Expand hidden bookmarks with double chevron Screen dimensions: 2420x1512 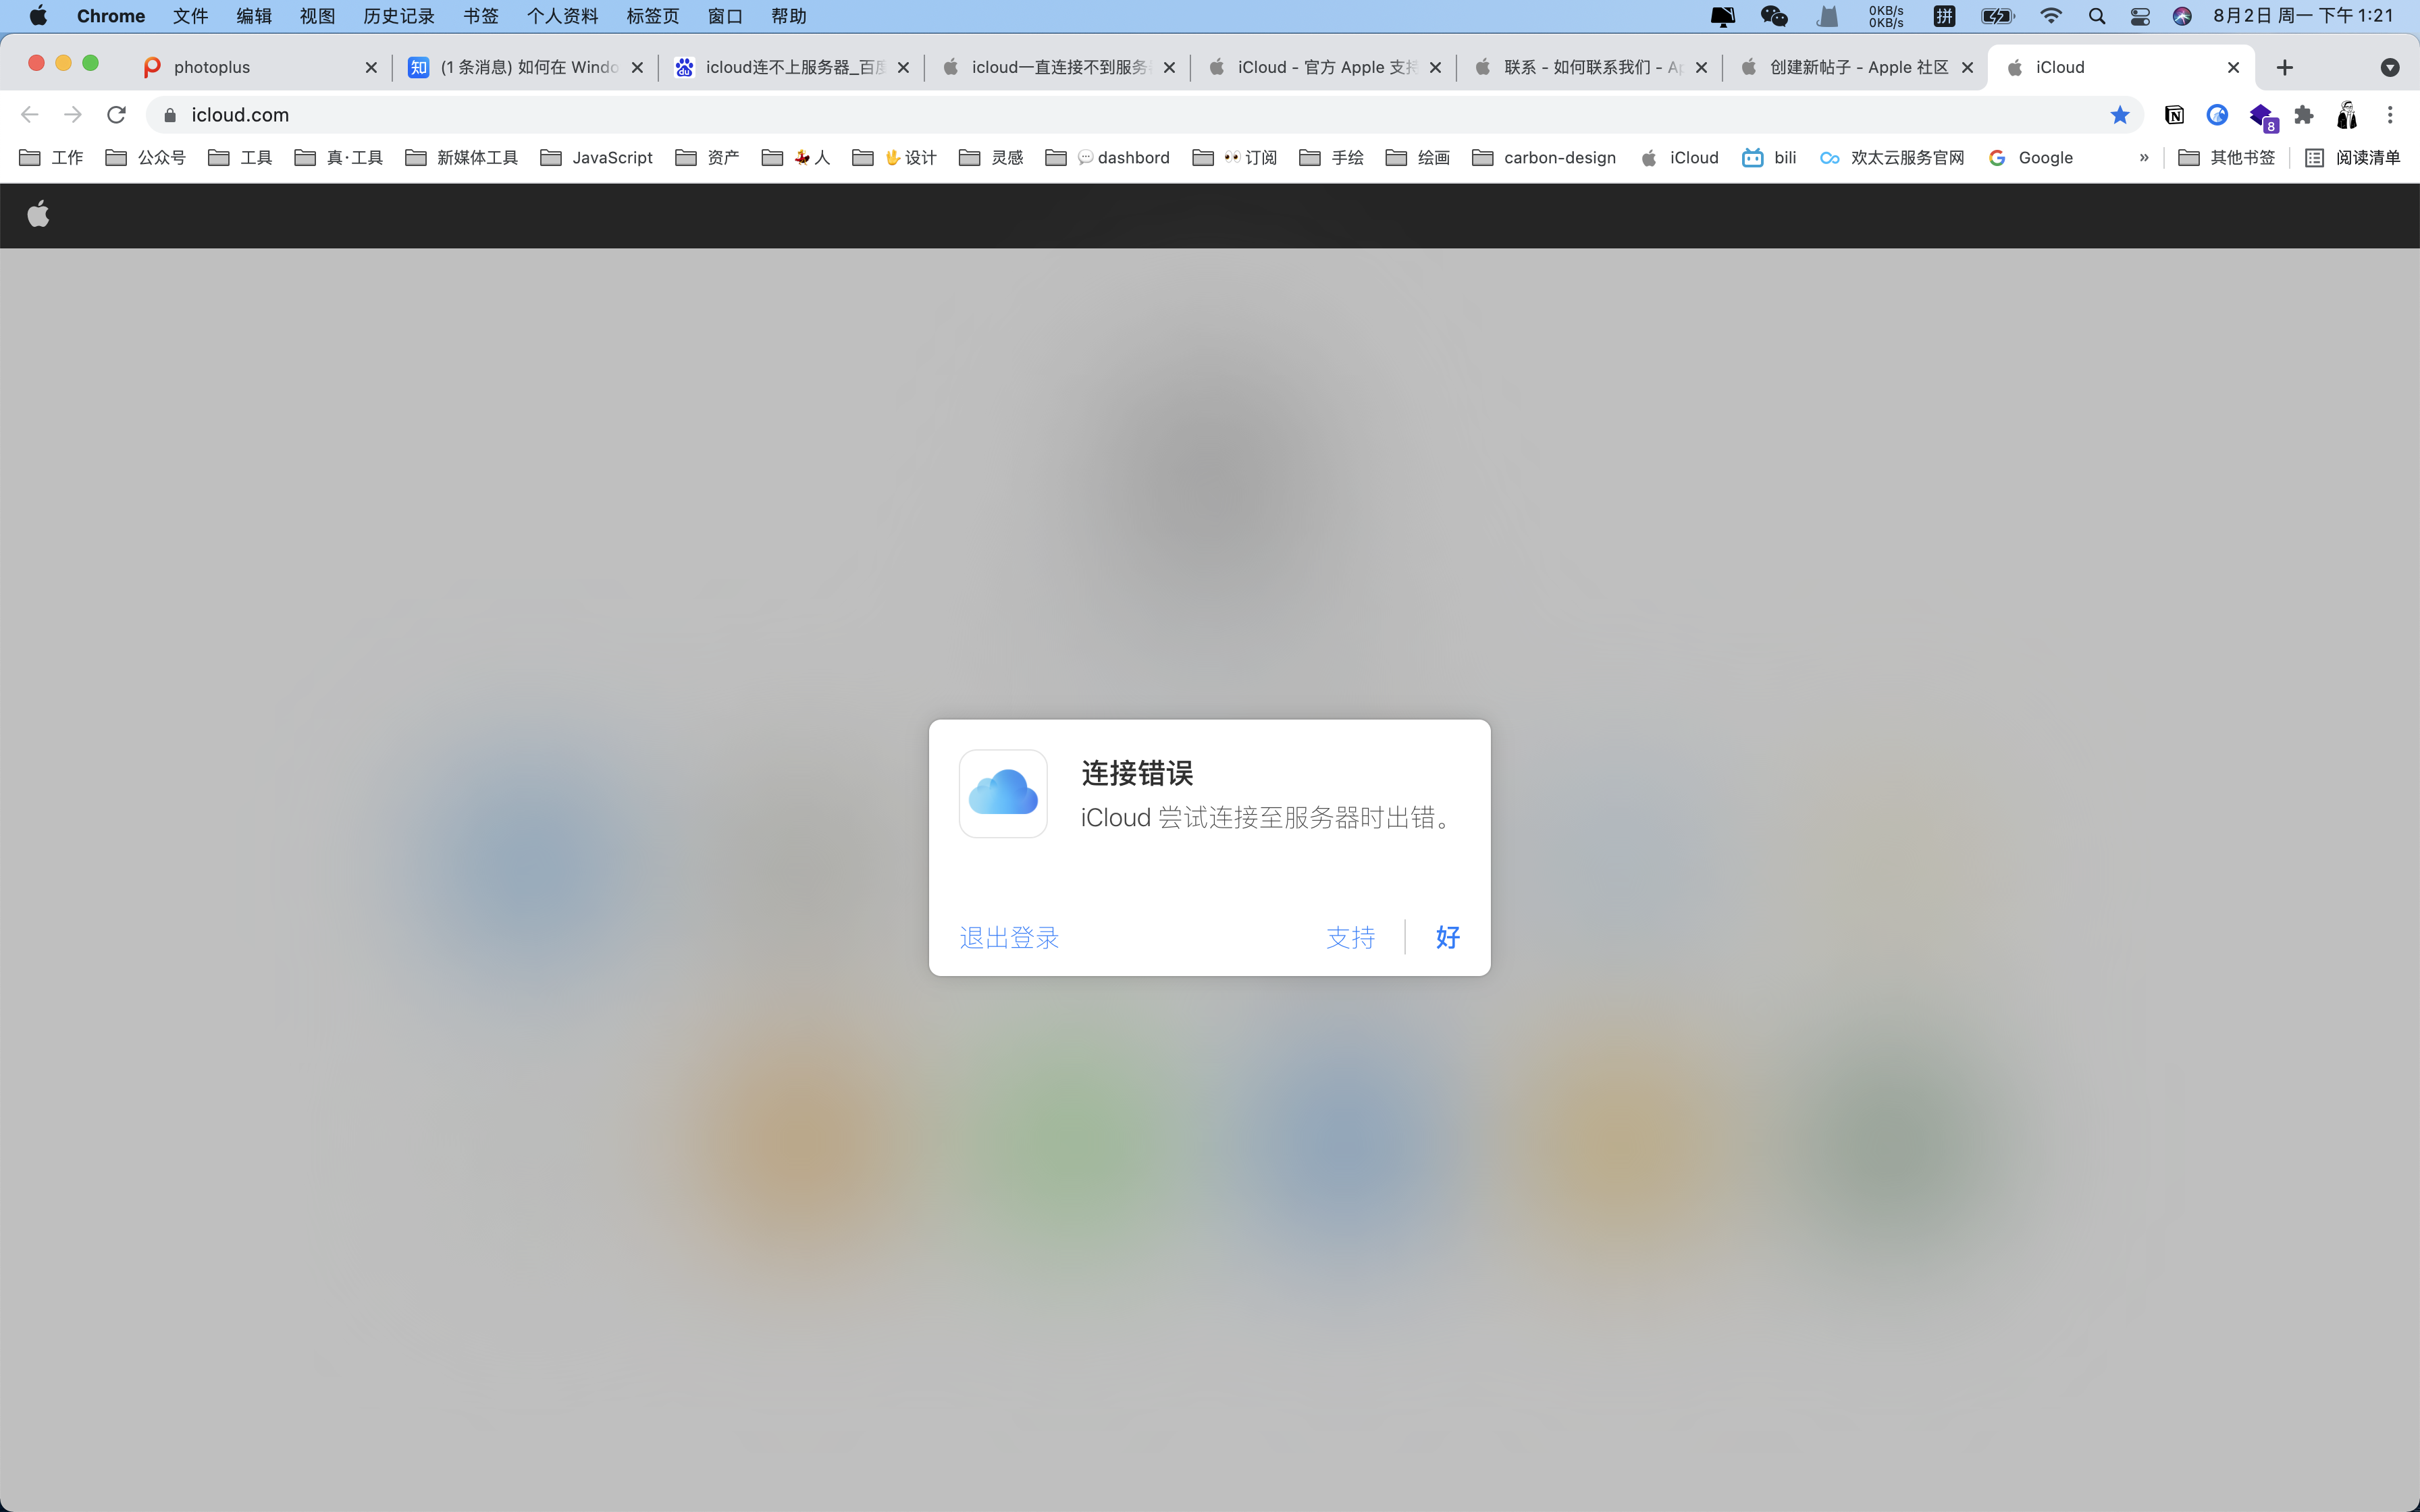tap(2143, 158)
